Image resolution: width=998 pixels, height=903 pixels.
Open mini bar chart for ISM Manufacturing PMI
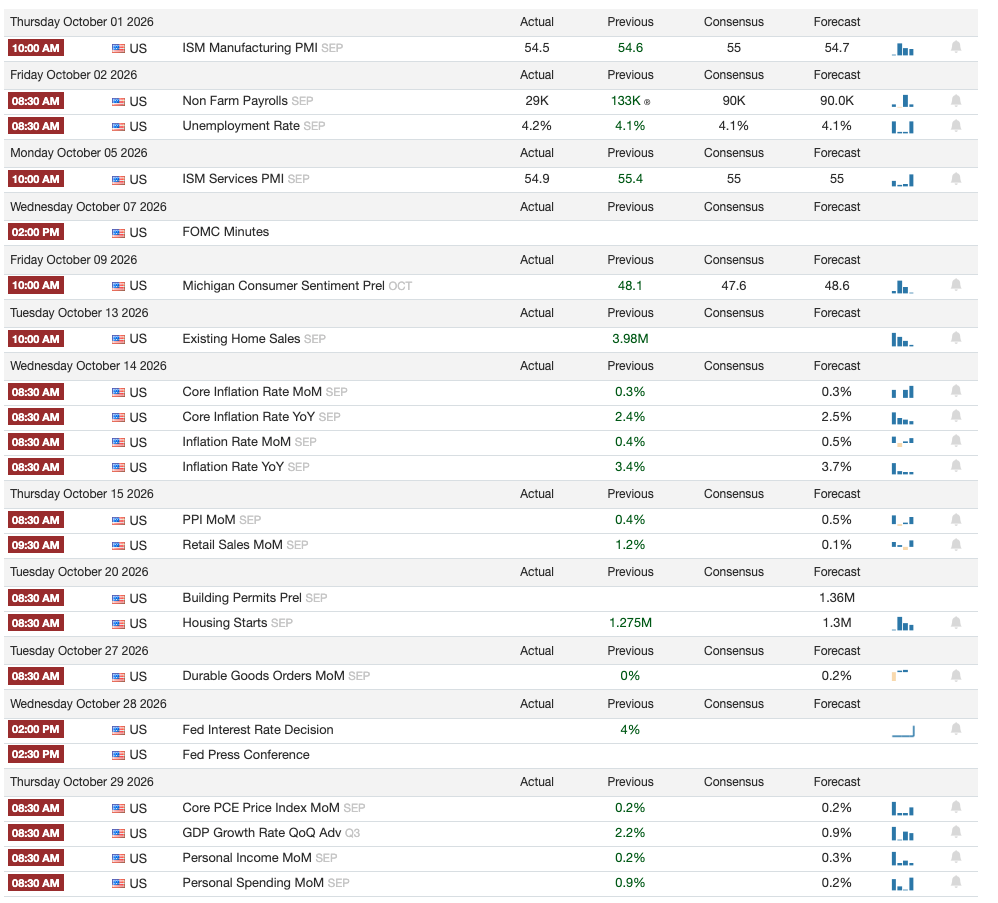[903, 49]
